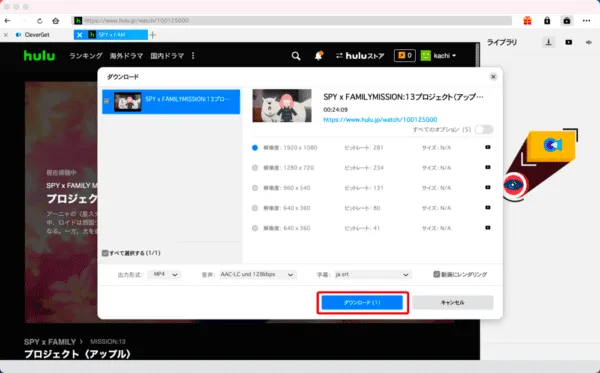Toggle the すべて選択する checkbox

105,253
